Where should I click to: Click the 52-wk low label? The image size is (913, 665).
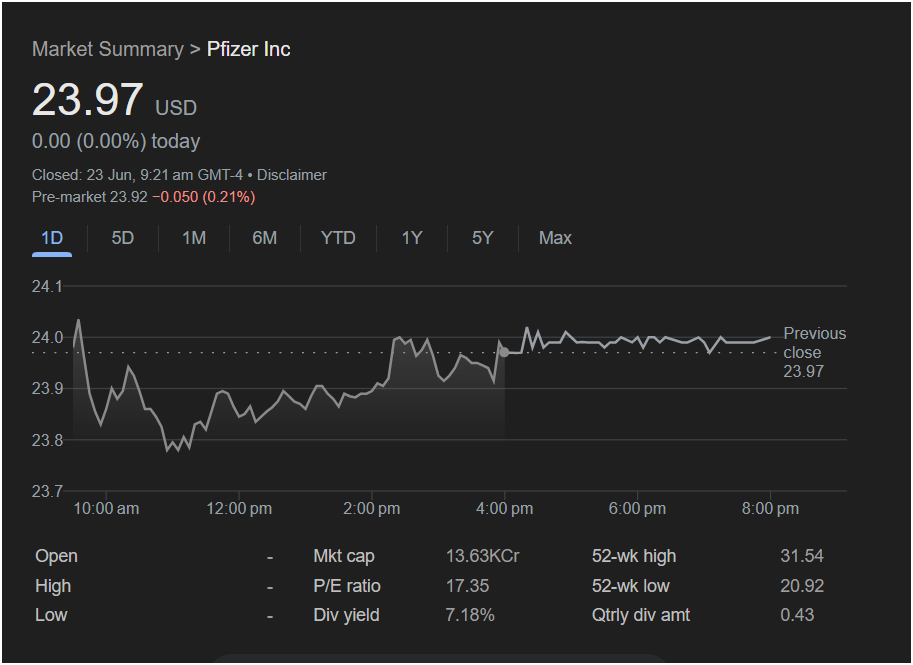pos(631,586)
